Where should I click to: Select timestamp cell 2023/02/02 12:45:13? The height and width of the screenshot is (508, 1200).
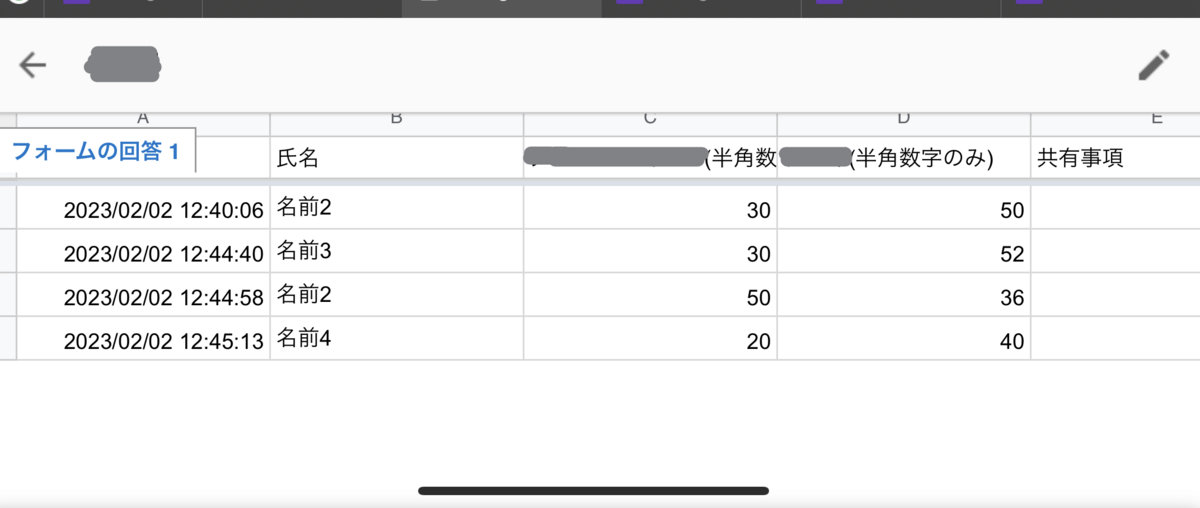143,339
